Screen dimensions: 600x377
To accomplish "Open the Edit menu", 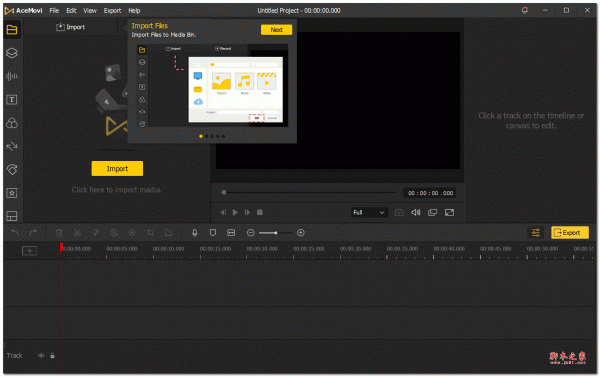I will click(71, 11).
